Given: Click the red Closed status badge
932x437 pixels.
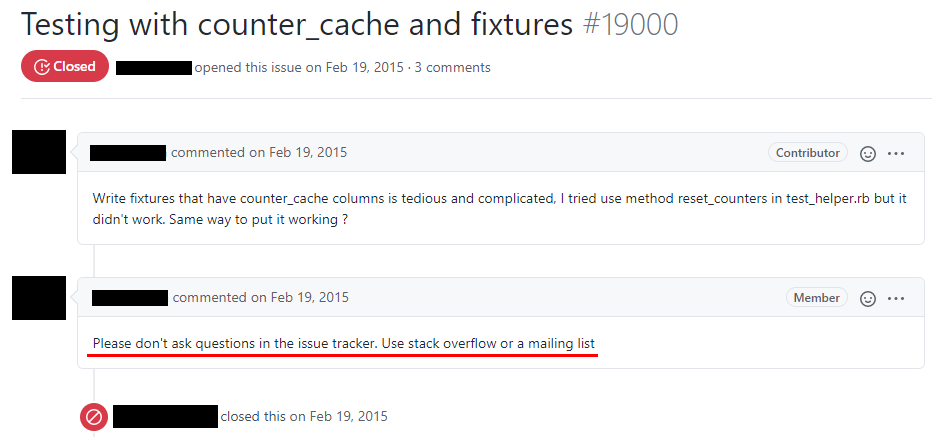Looking at the screenshot, I should pyautogui.click(x=65, y=67).
